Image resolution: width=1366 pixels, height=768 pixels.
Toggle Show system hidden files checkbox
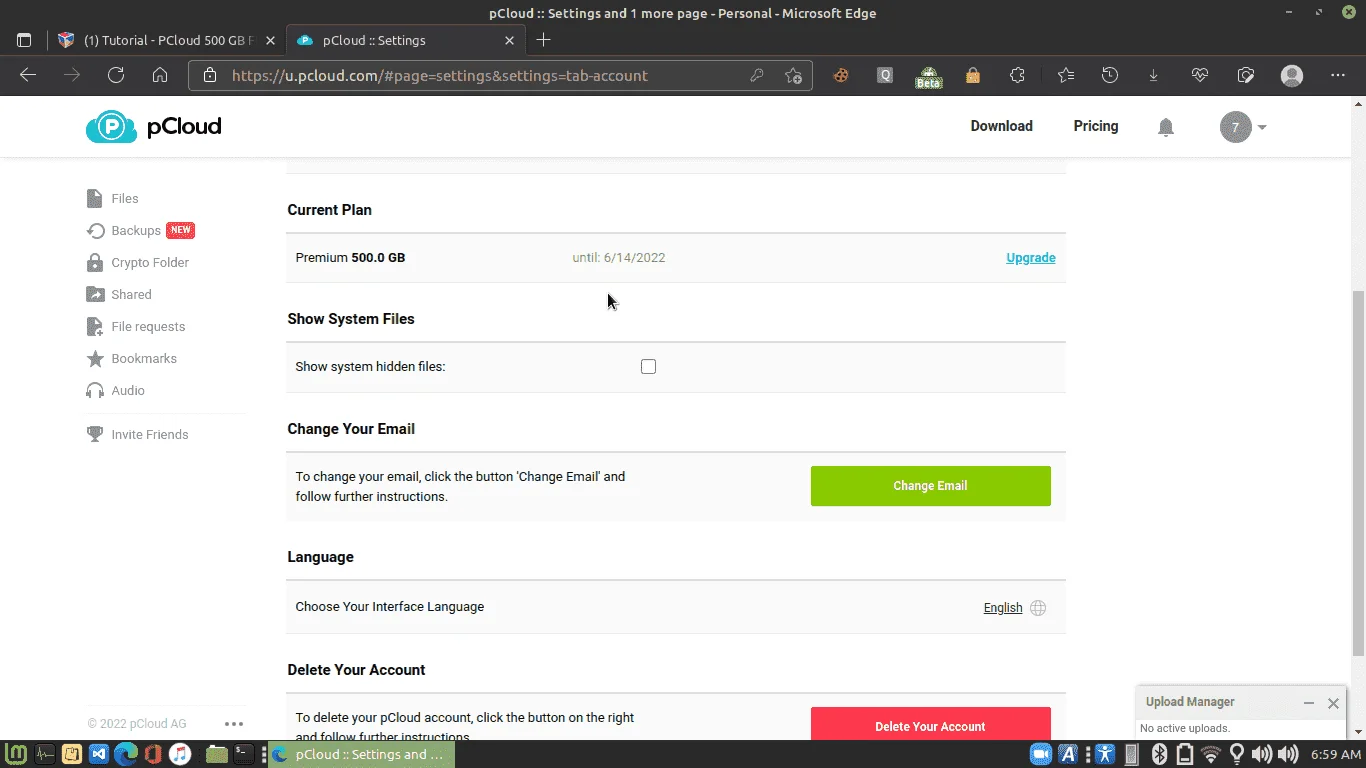[648, 367]
